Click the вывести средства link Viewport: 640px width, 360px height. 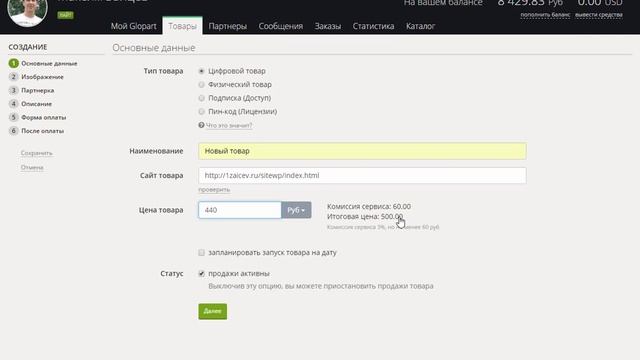click(599, 15)
